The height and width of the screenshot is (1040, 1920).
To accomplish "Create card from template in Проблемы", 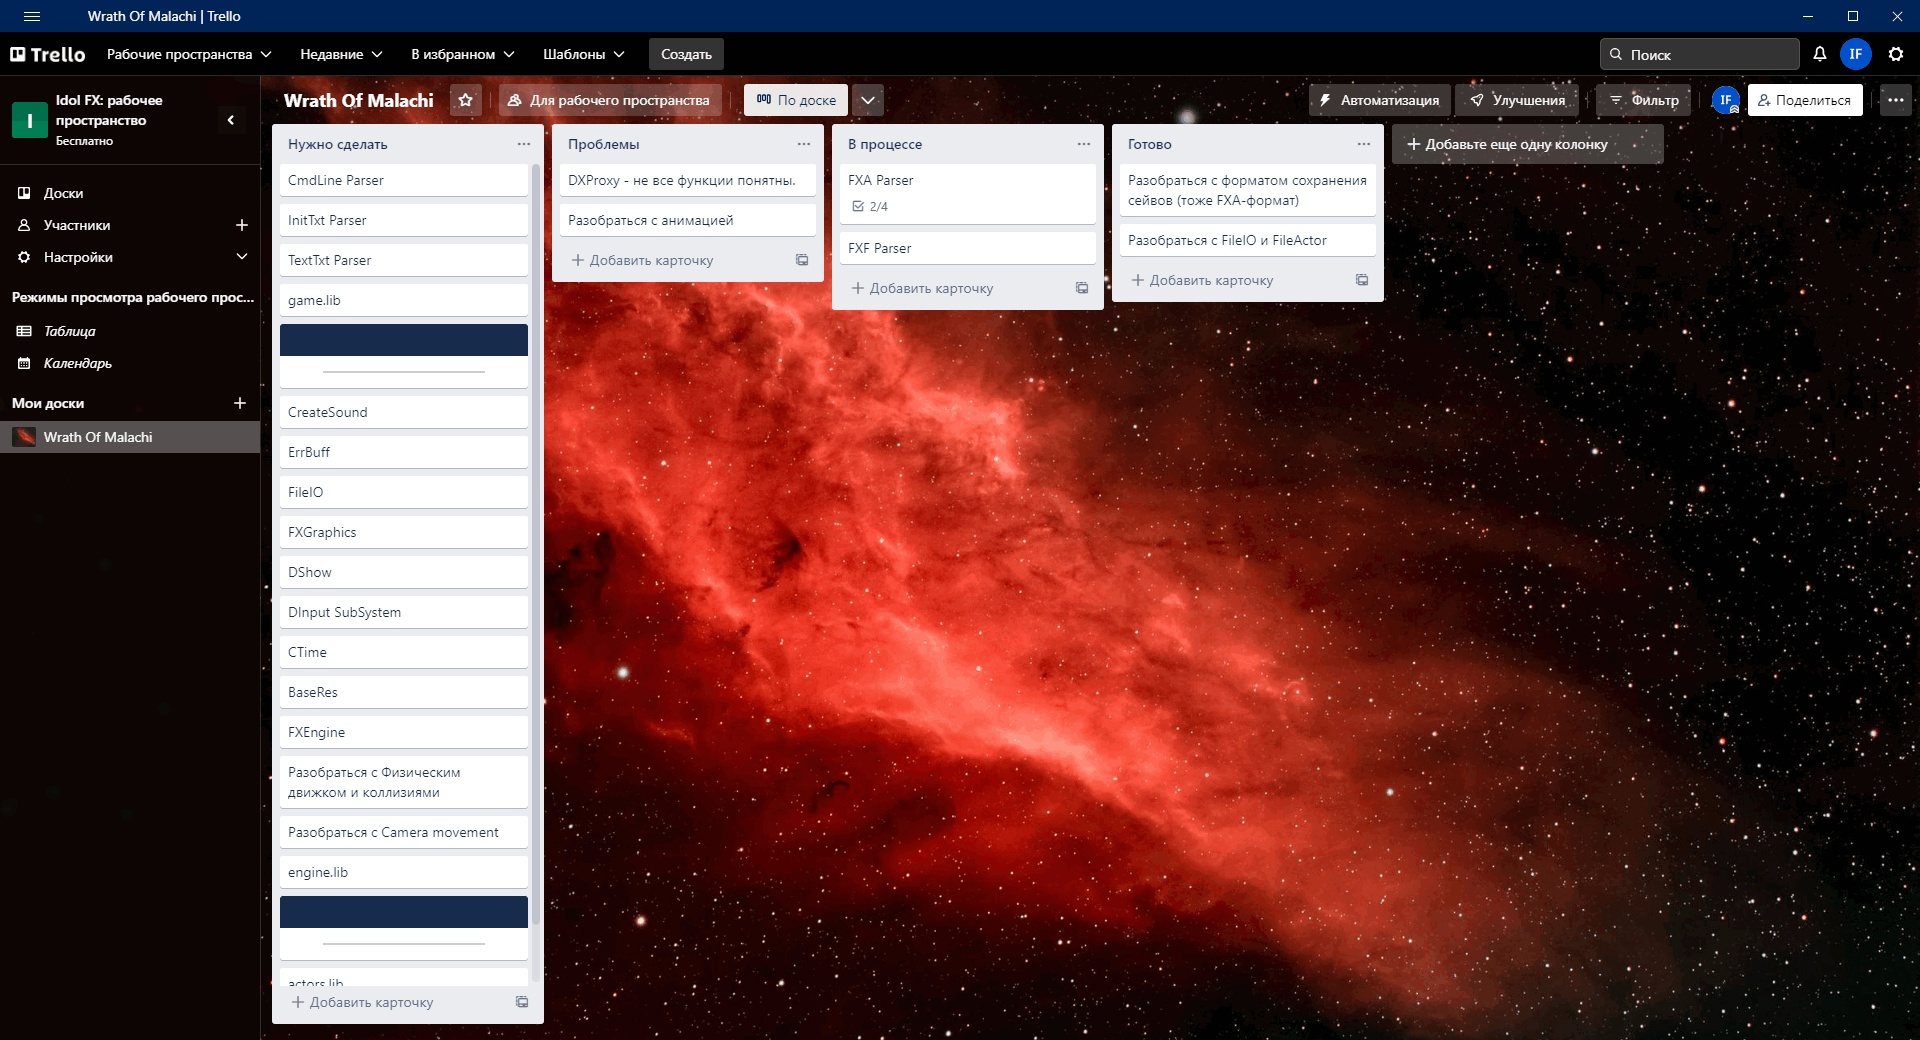I will (802, 260).
